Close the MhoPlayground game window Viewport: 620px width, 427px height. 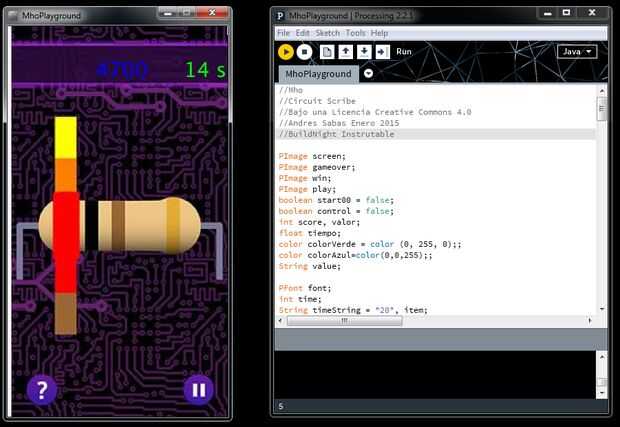pyautogui.click(x=212, y=13)
